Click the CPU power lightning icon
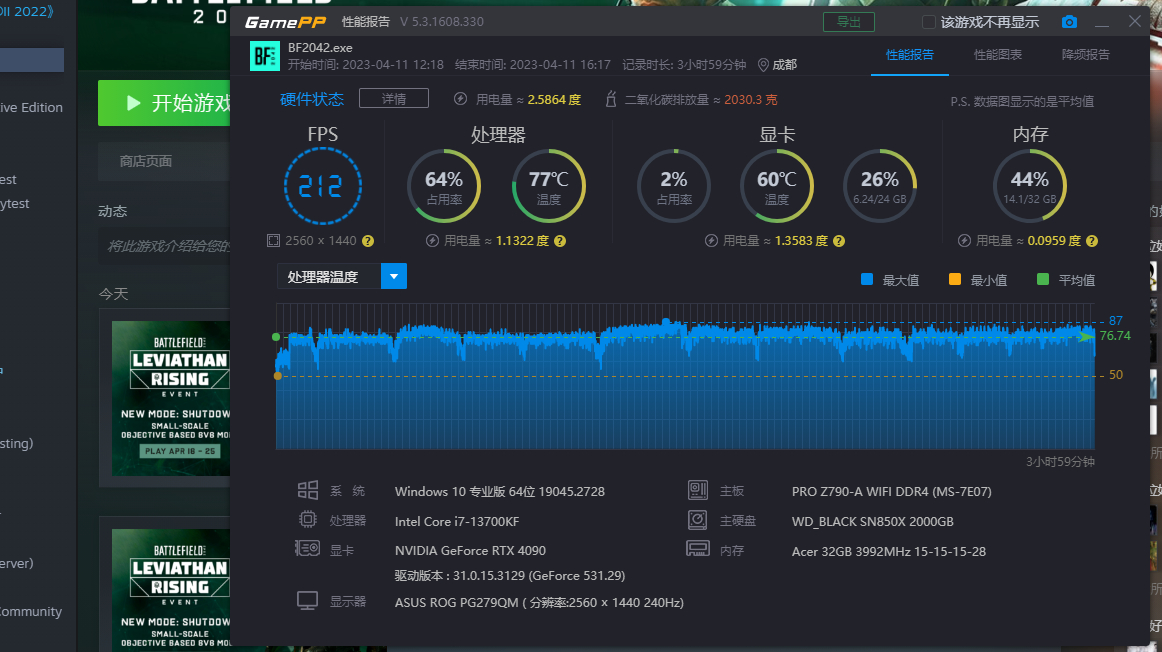 432,241
